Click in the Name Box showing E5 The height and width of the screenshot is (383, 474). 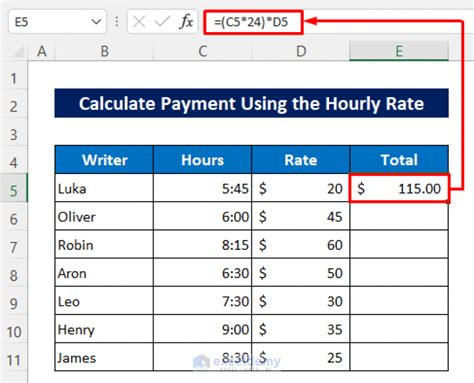(50, 22)
